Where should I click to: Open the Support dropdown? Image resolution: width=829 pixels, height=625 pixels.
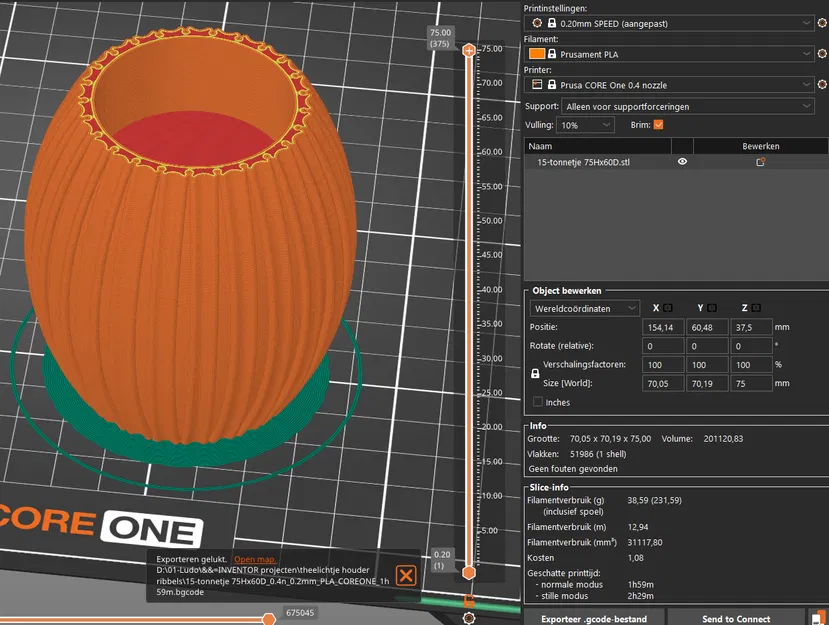[x=688, y=106]
